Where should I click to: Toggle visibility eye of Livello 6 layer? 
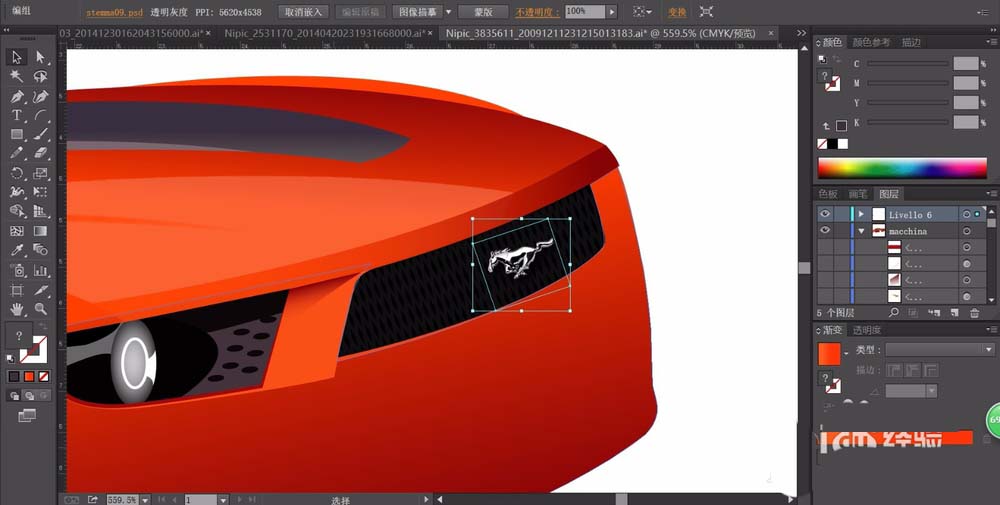point(825,214)
